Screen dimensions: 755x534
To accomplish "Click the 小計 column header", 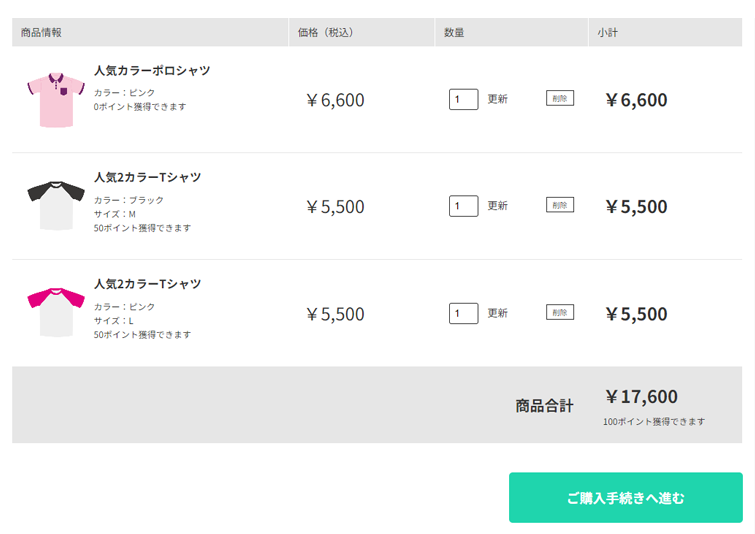I will pos(608,32).
